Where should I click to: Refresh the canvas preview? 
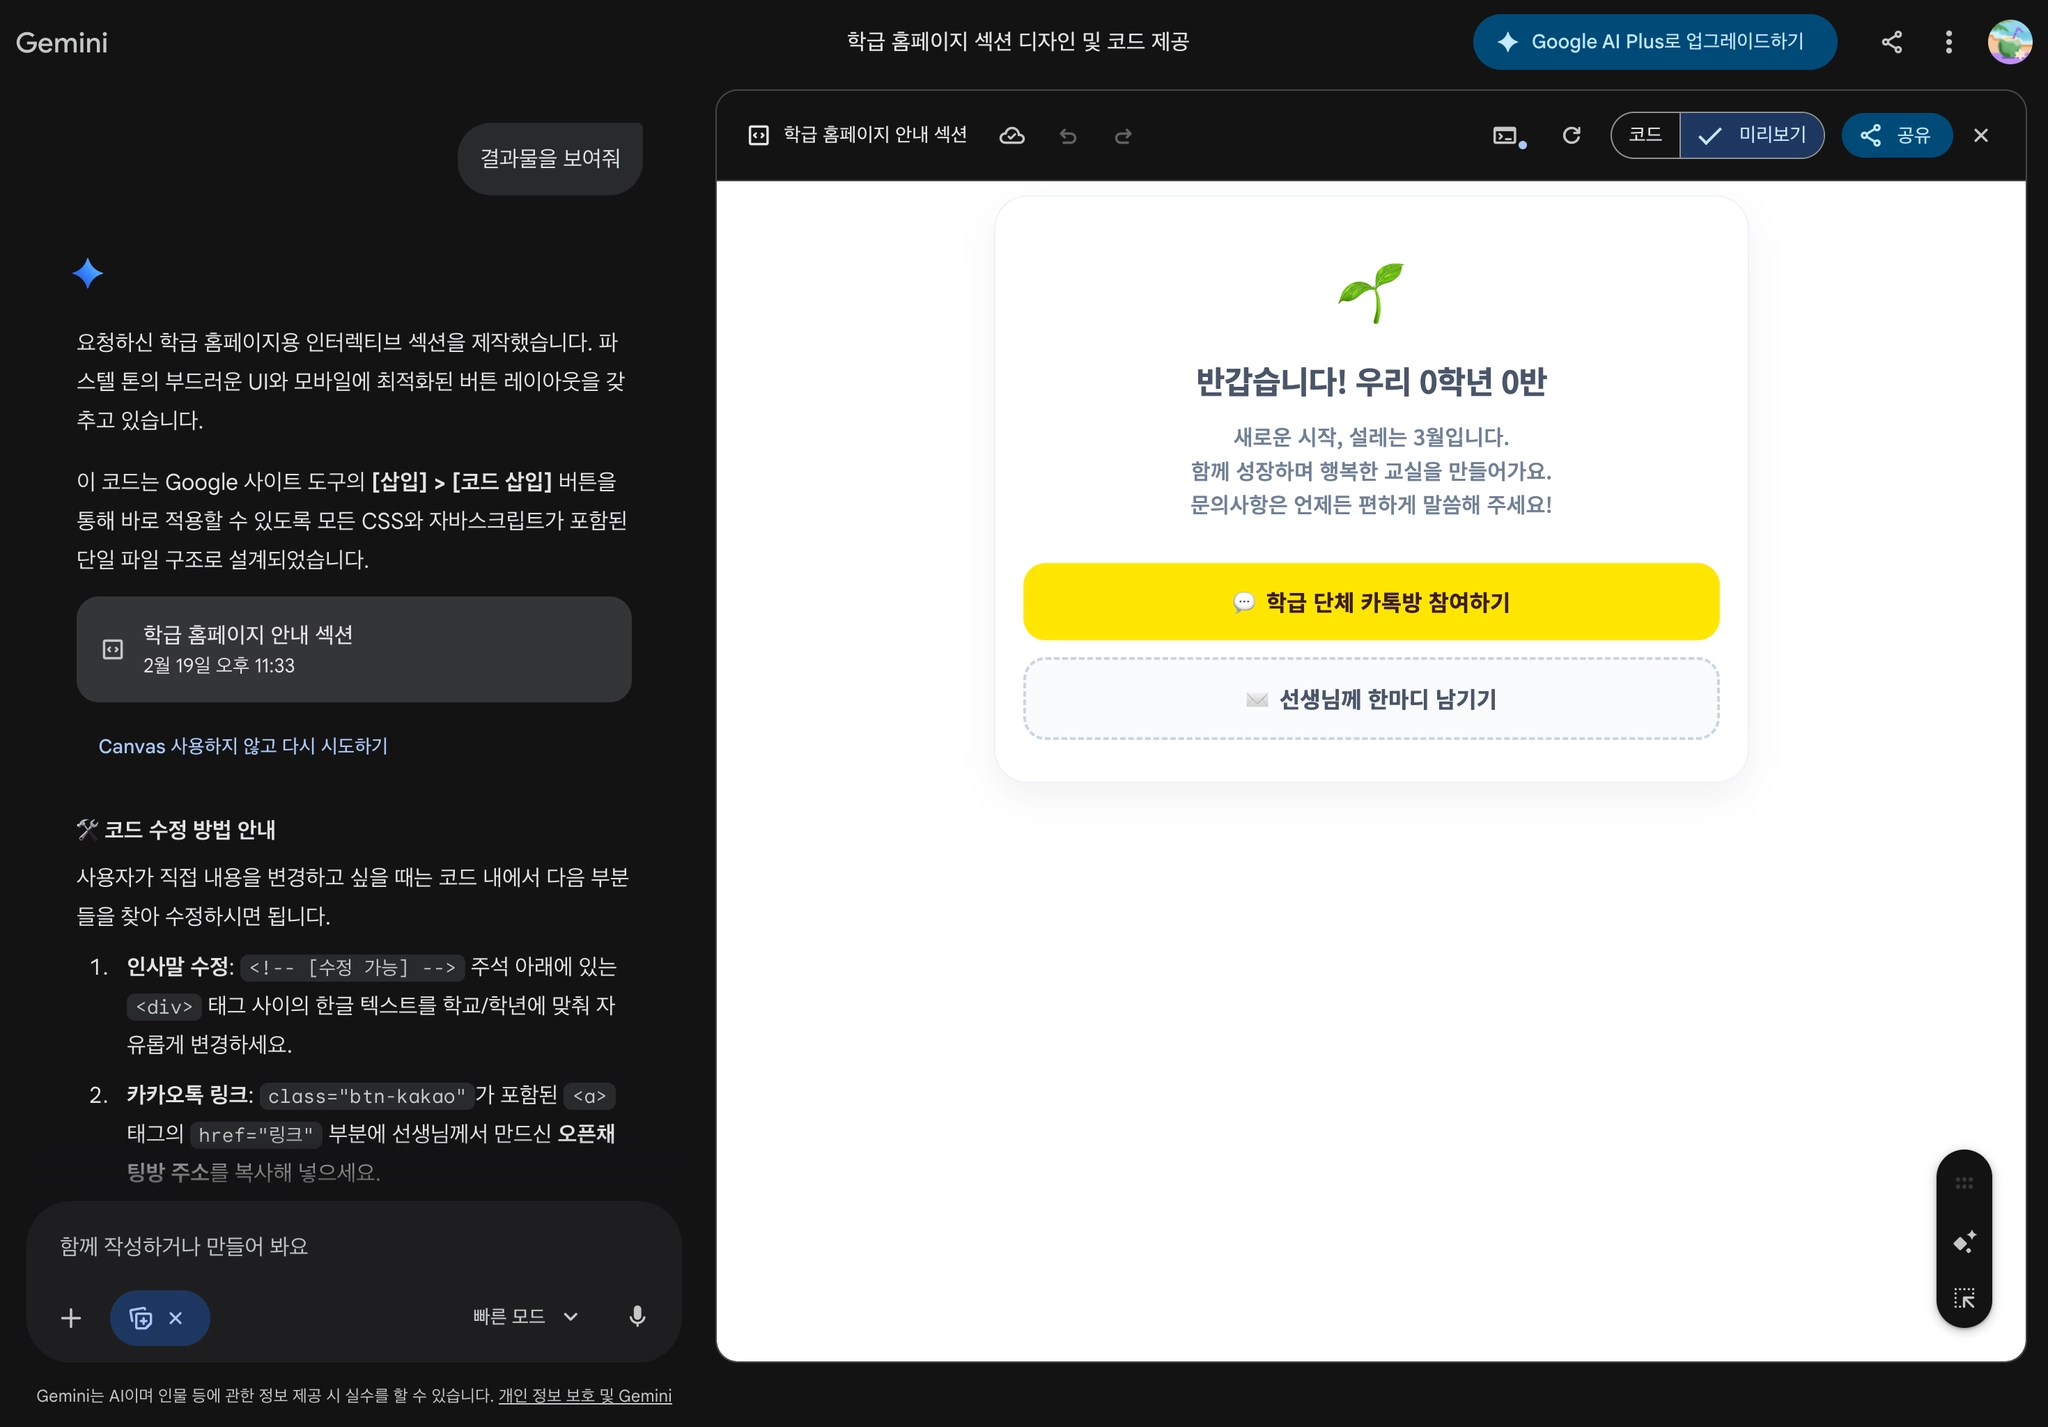(x=1571, y=135)
